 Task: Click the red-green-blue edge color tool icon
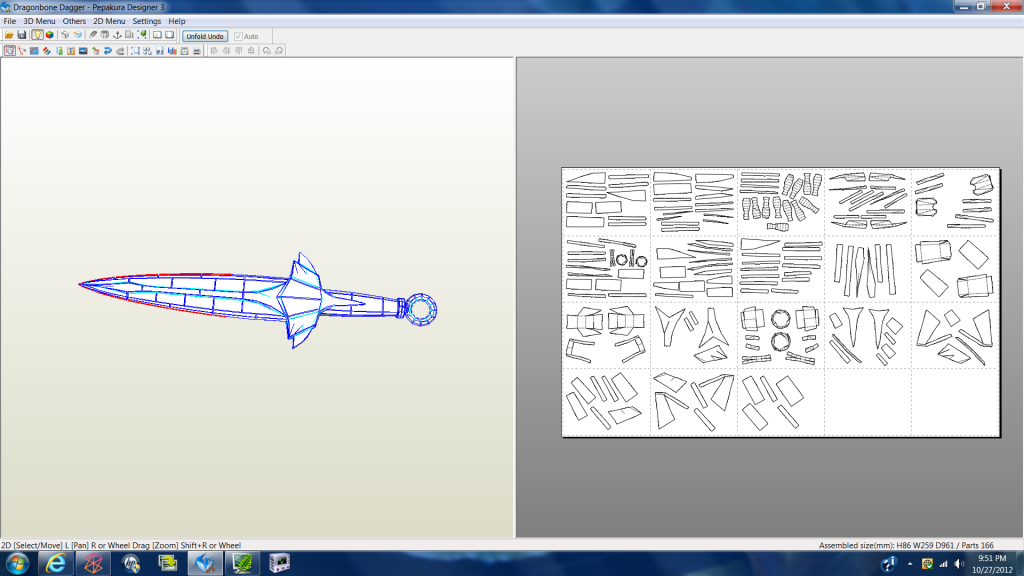[x=46, y=51]
